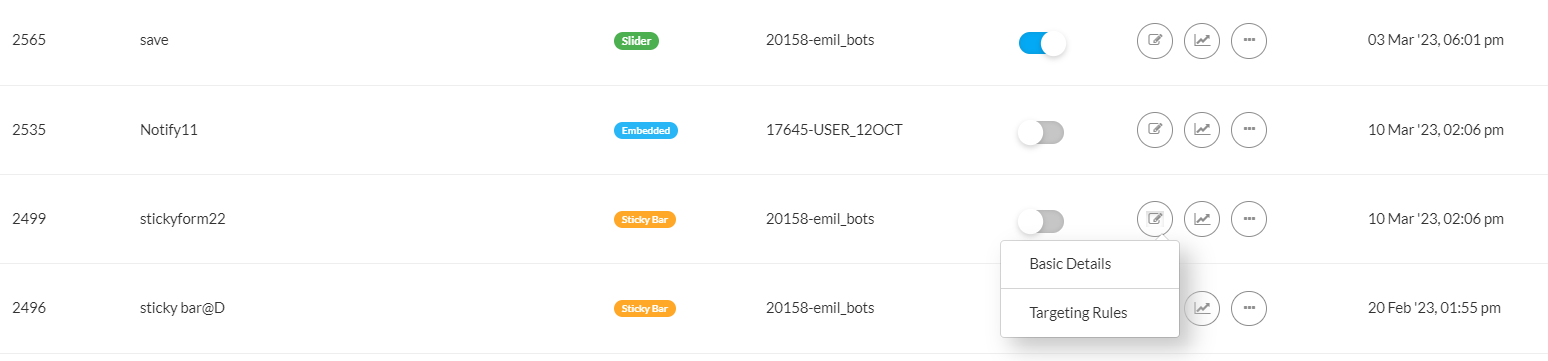View analytics chart for stickyform22

coord(1202,219)
